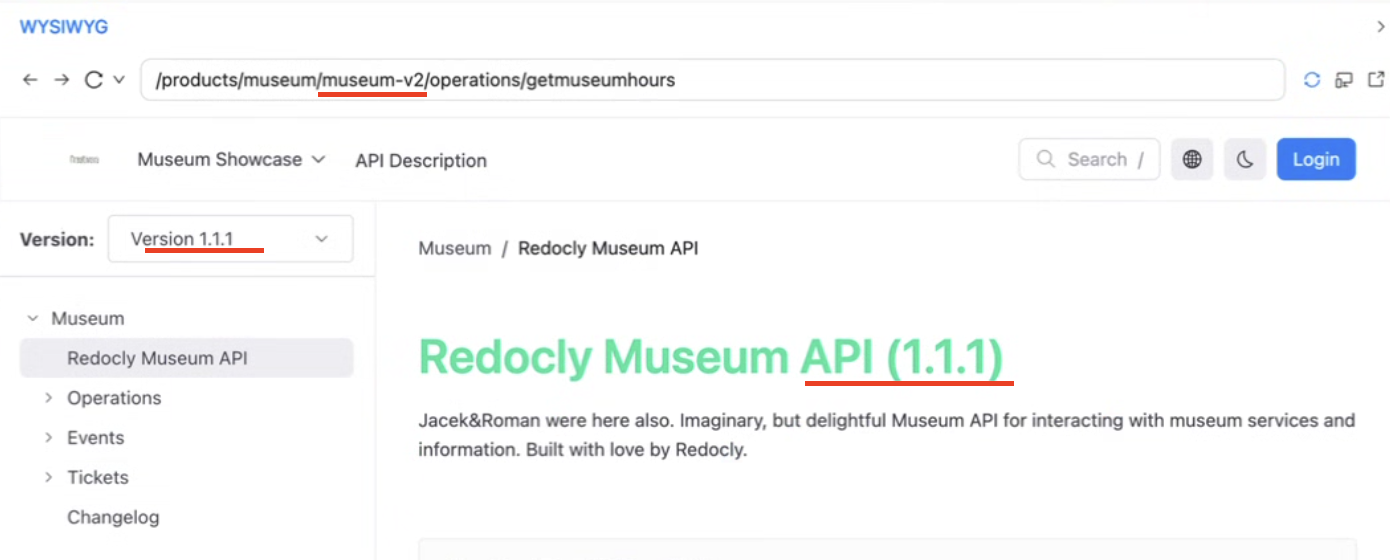Click Redocly Museum API breadcrumb

pyautogui.click(x=608, y=248)
